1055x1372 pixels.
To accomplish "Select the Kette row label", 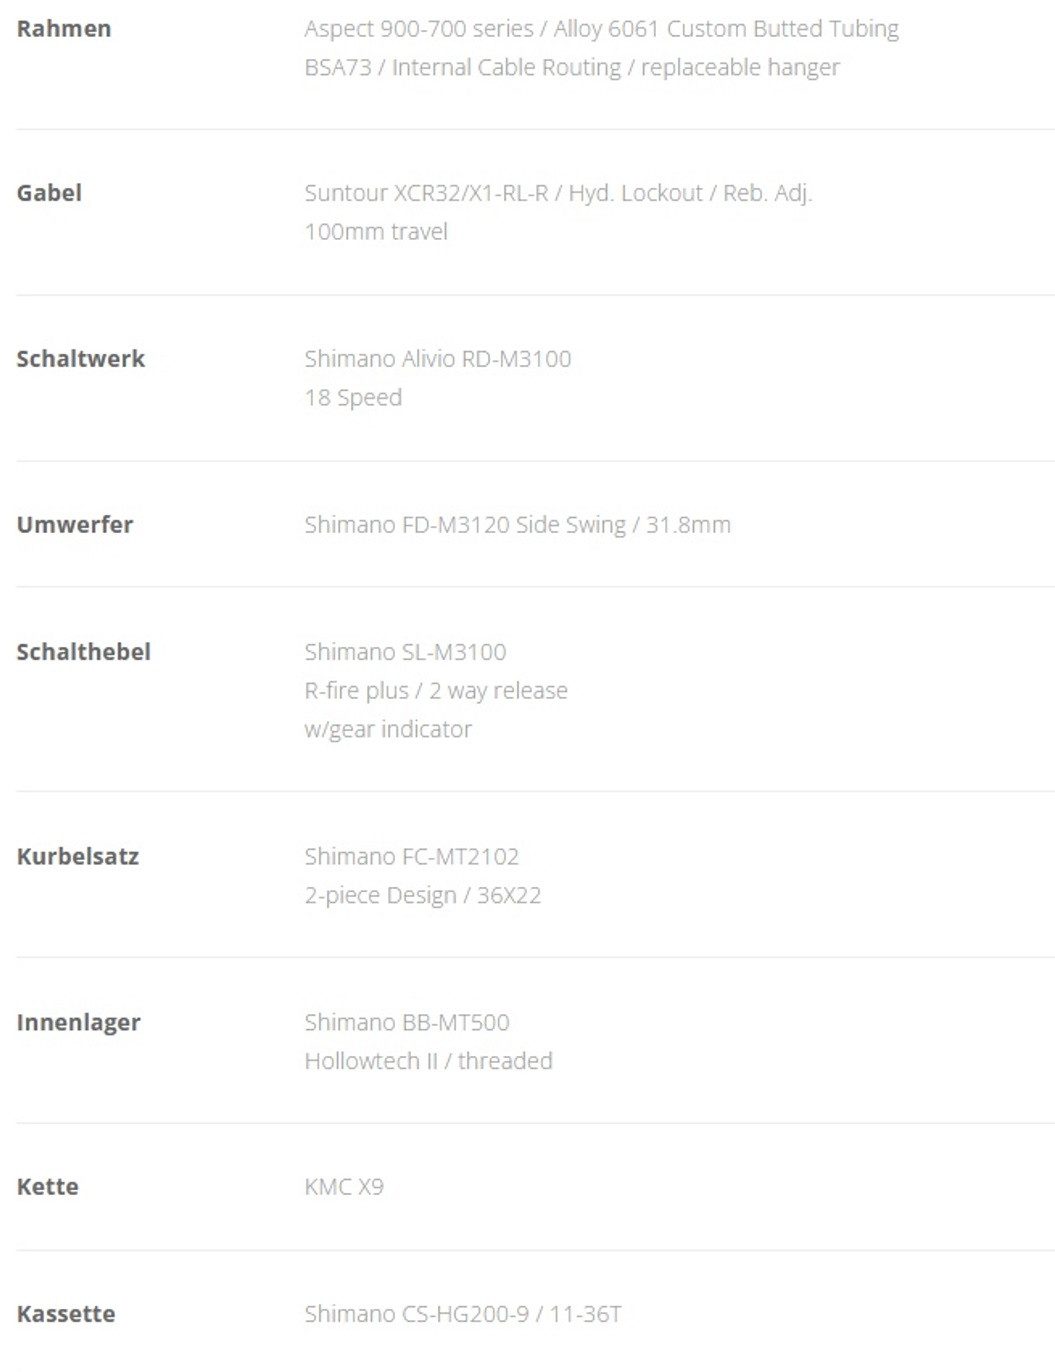I will (48, 1187).
